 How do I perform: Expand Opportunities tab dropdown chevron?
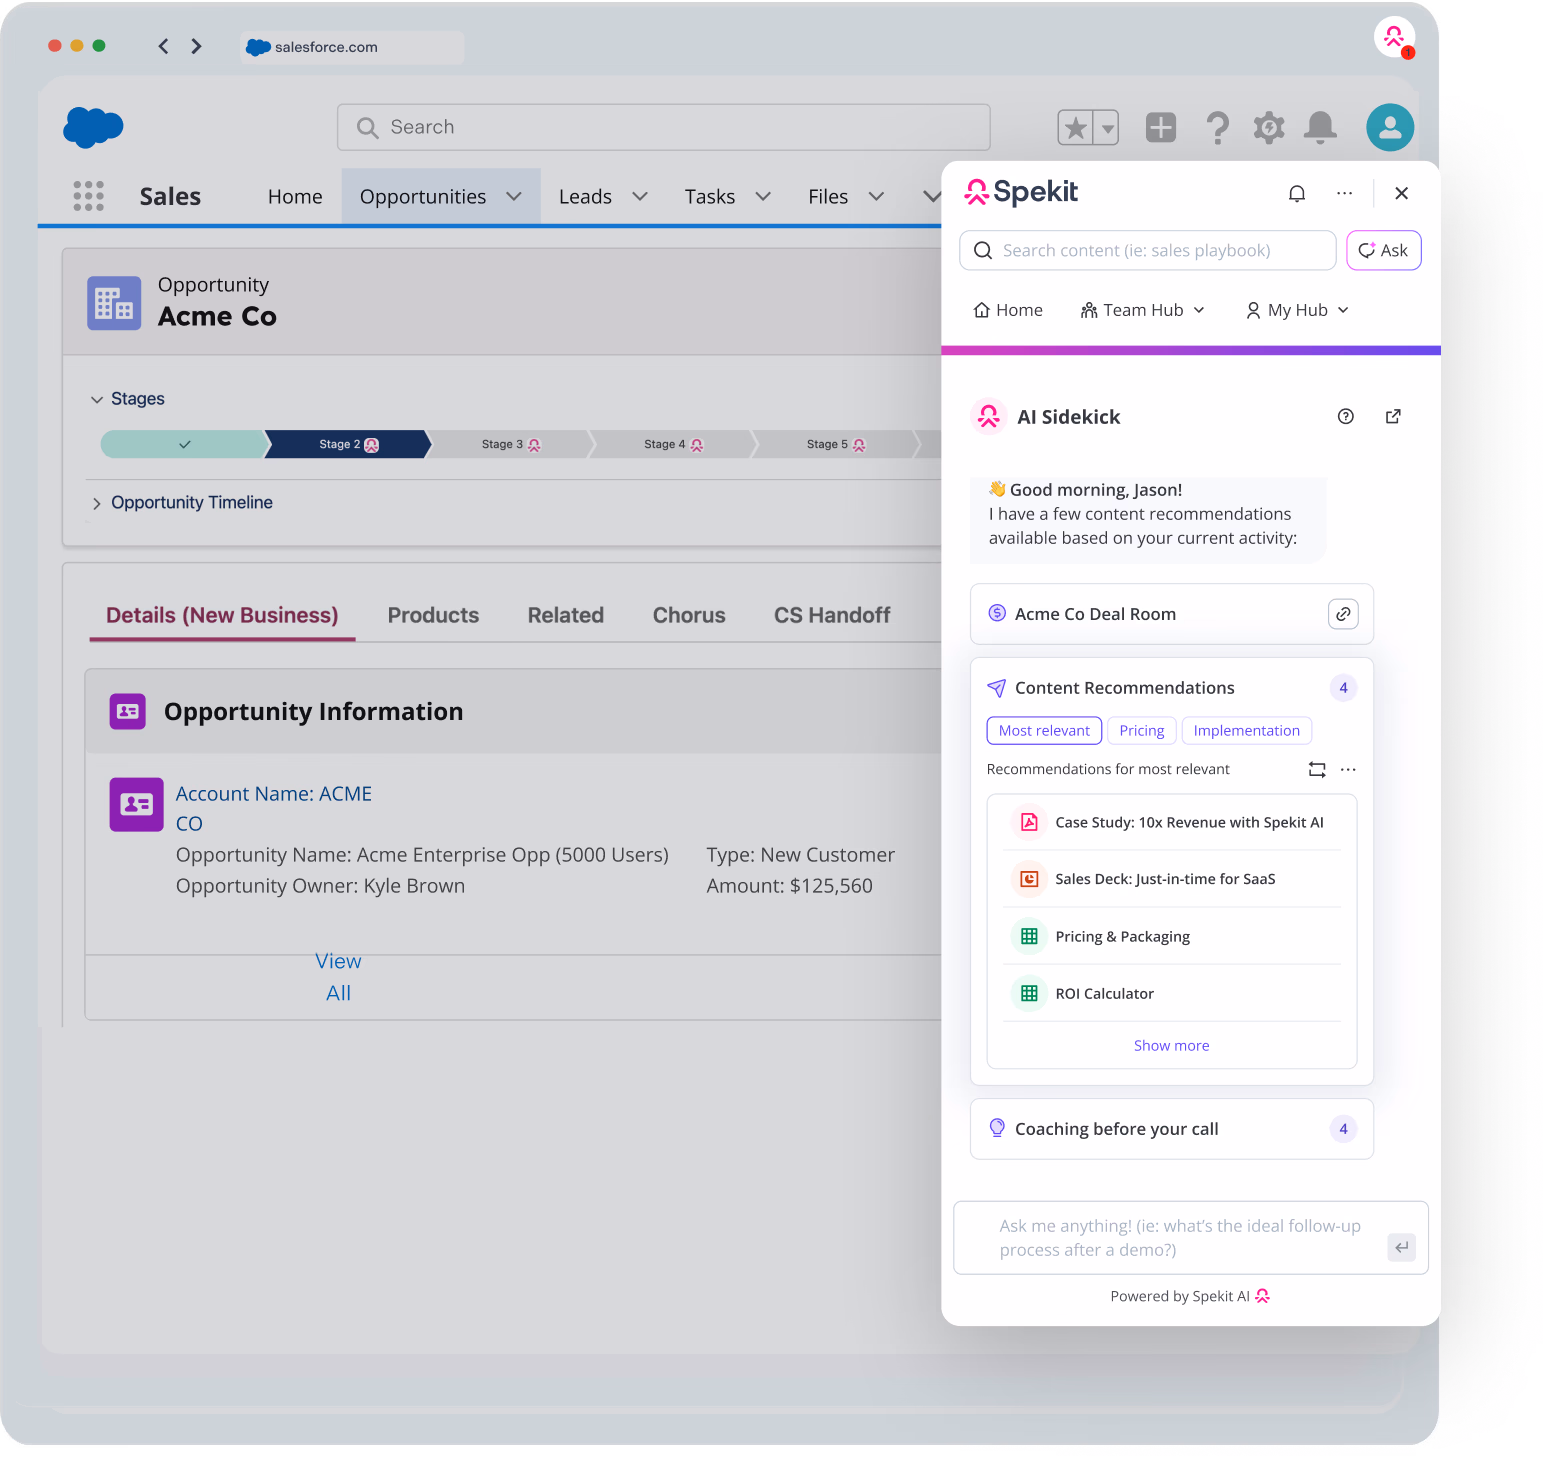(x=514, y=196)
